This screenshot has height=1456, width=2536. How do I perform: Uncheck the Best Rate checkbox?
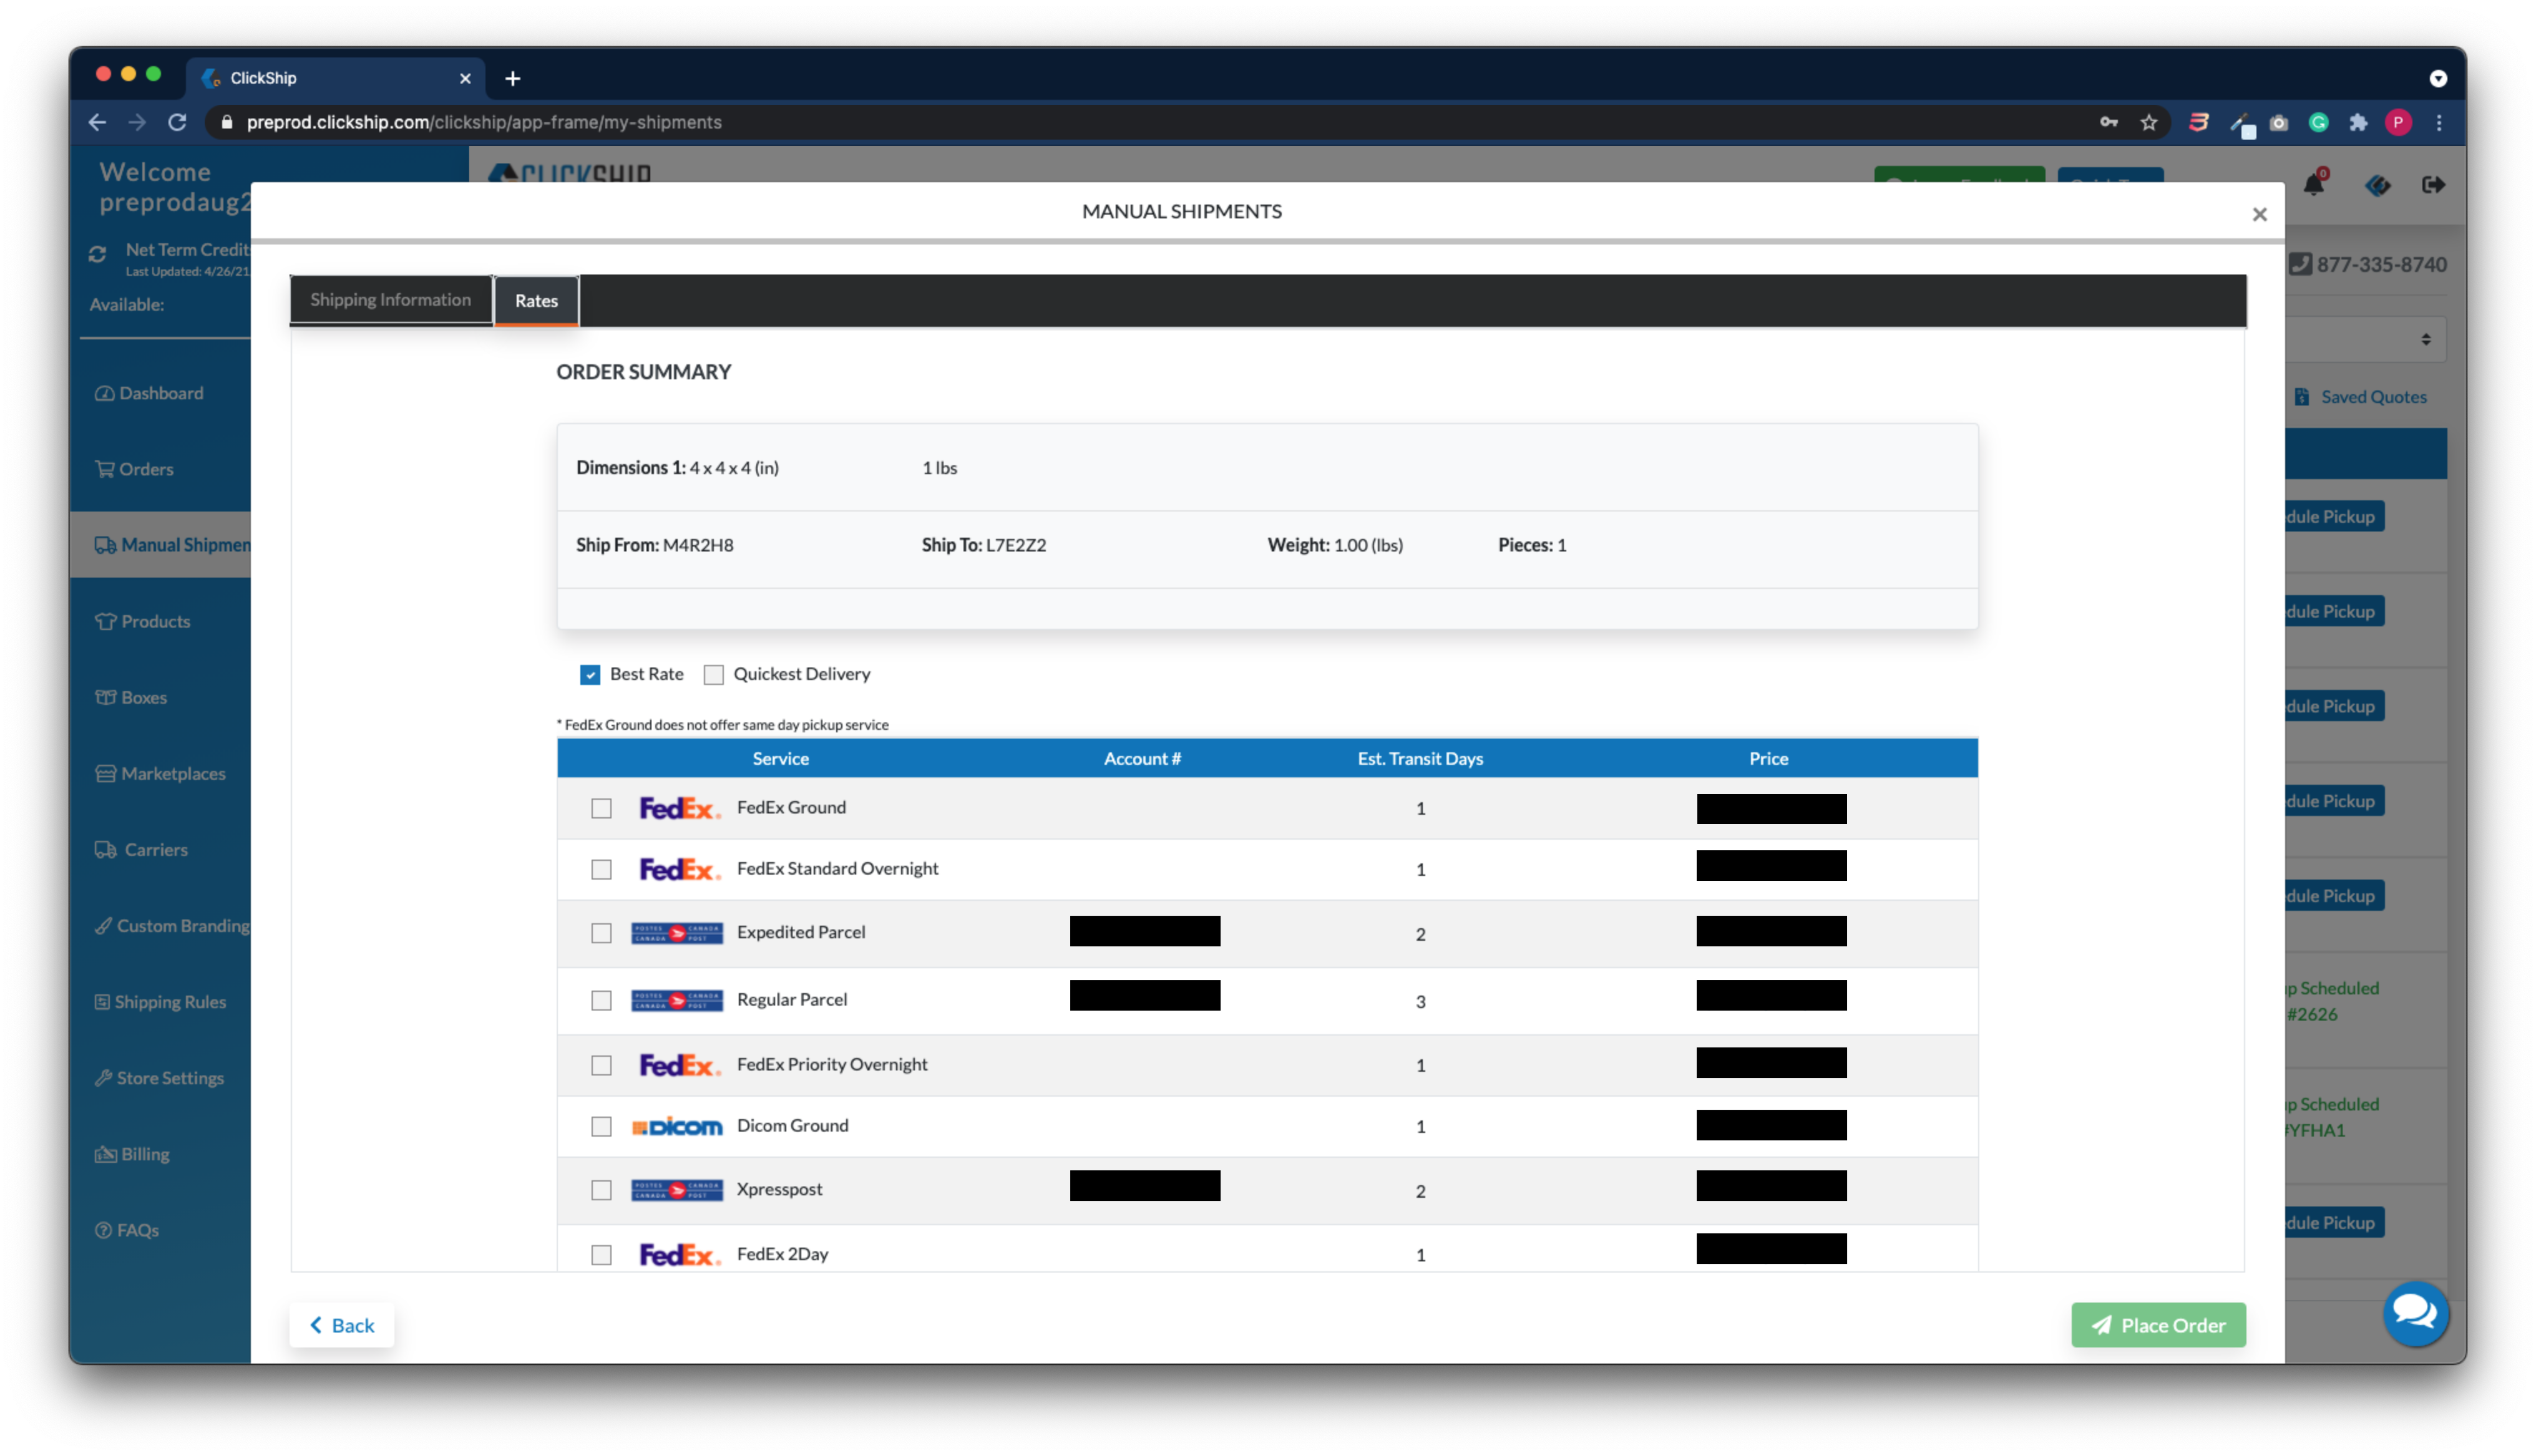(590, 675)
